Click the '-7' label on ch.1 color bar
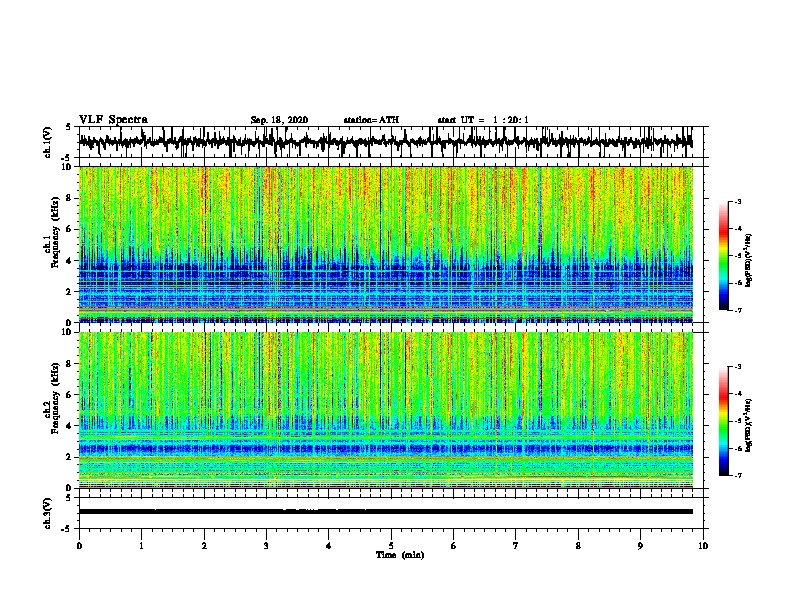The width and height of the screenshot is (792, 612). tap(738, 310)
